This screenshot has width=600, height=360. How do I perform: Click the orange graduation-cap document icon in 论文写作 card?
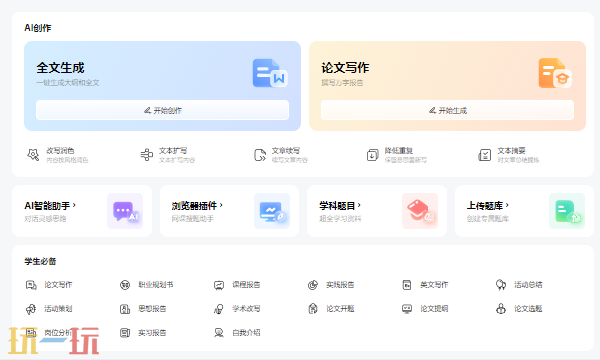pos(555,73)
